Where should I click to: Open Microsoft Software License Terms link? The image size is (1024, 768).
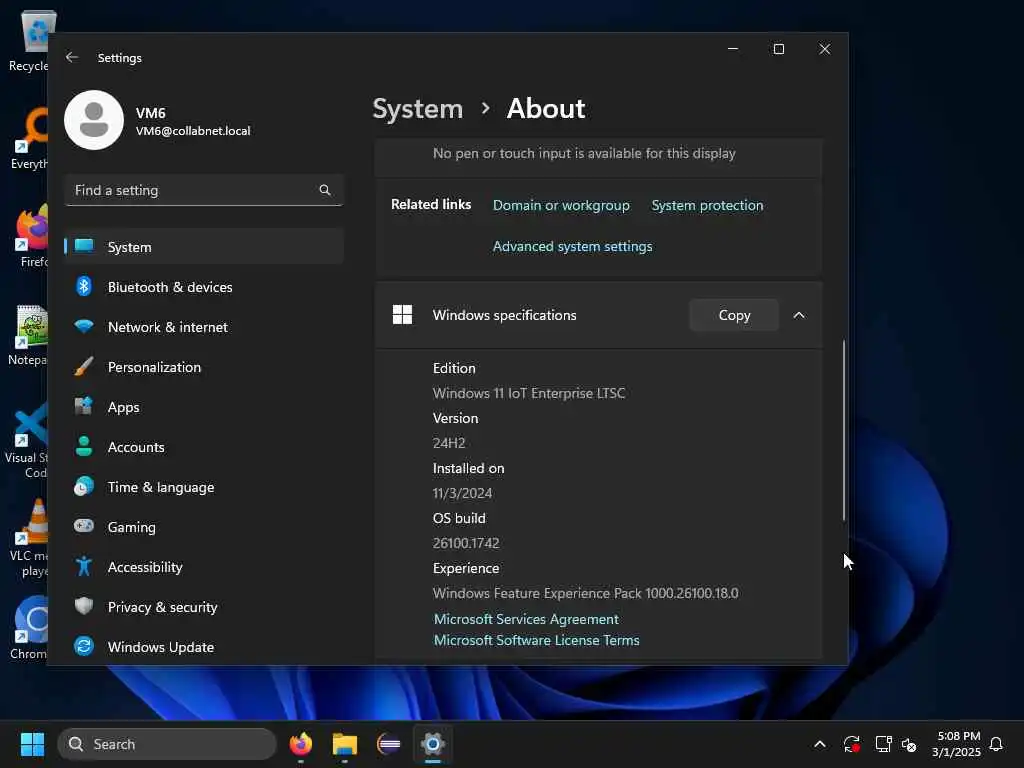(536, 640)
